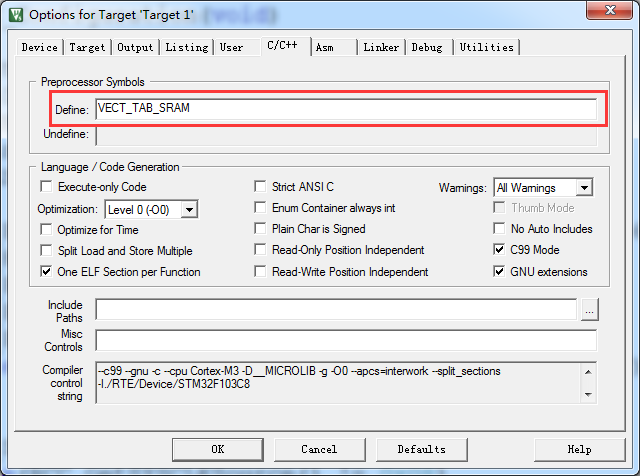Image resolution: width=640 pixels, height=476 pixels.
Task: Close the Options for Target dialog
Action: [x=609, y=10]
